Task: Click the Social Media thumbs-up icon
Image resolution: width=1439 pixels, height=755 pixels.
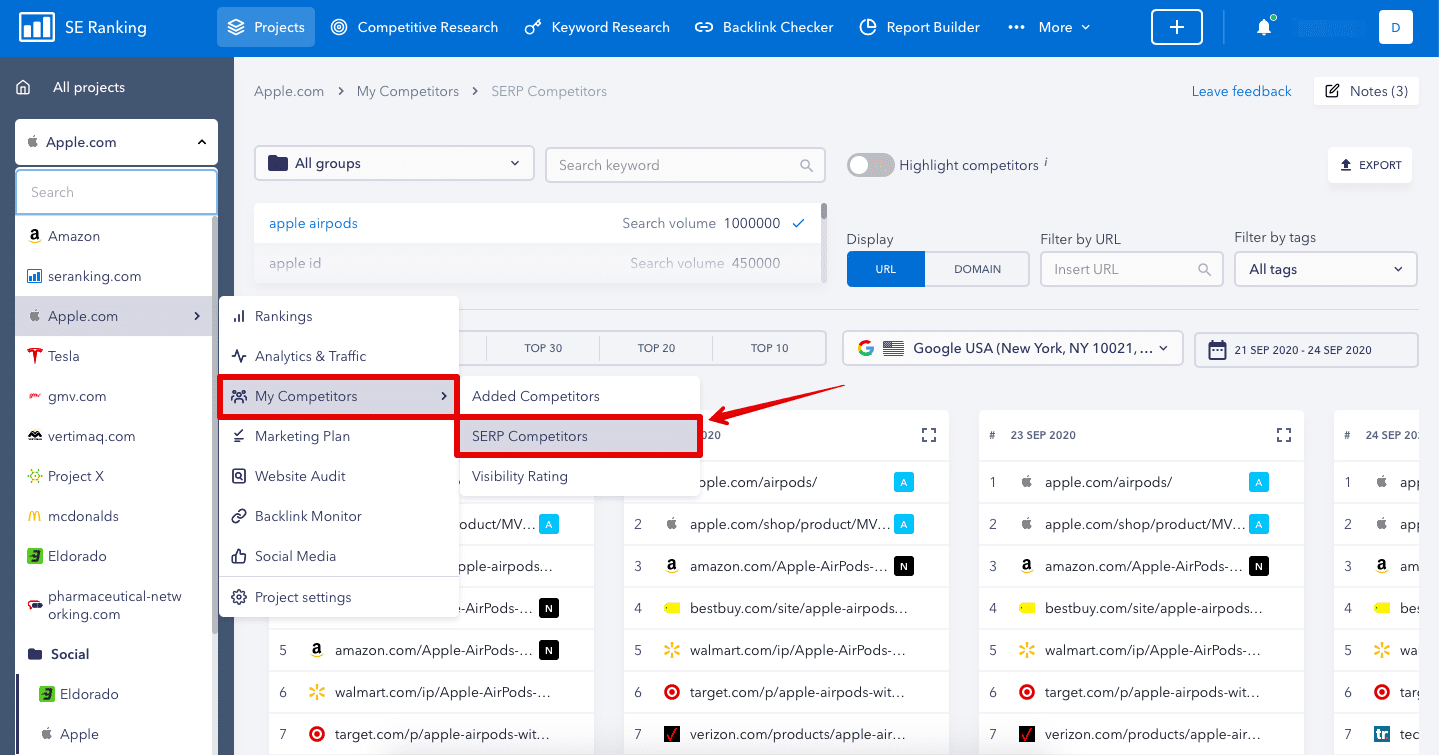Action: pyautogui.click(x=239, y=556)
